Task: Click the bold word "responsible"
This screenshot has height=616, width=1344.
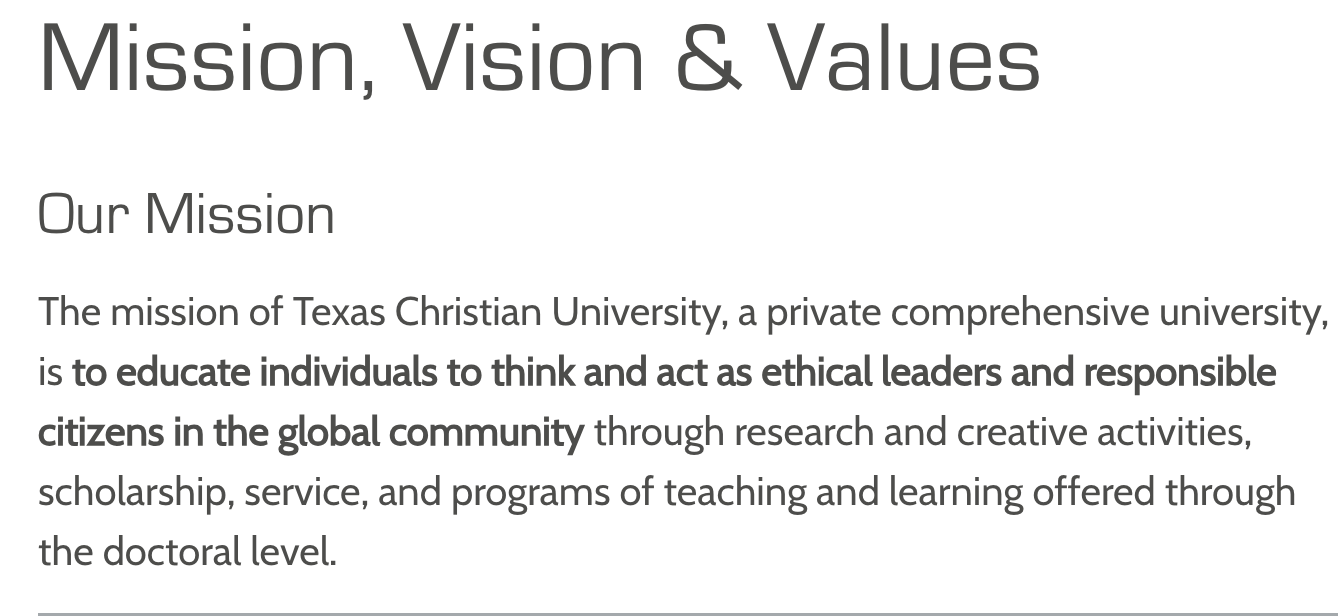Action: coord(1180,373)
